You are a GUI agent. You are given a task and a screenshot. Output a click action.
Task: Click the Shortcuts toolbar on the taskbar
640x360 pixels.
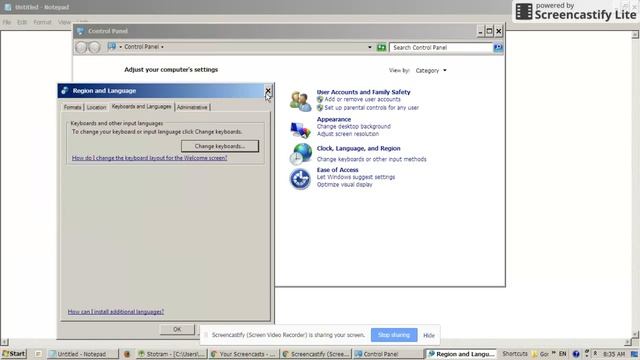coord(515,354)
